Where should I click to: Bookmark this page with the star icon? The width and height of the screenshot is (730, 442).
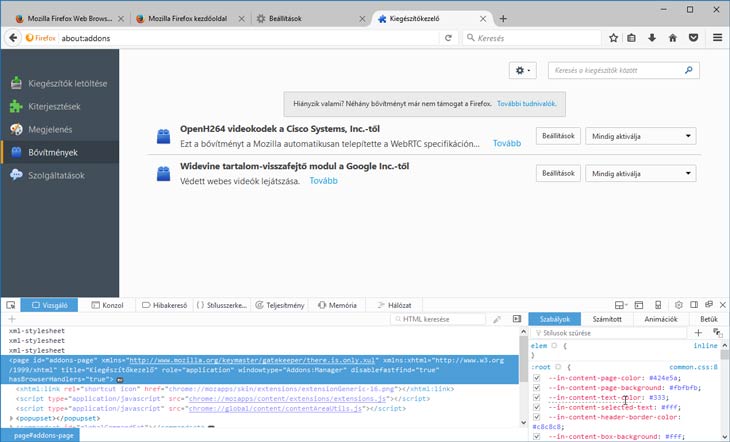click(613, 38)
